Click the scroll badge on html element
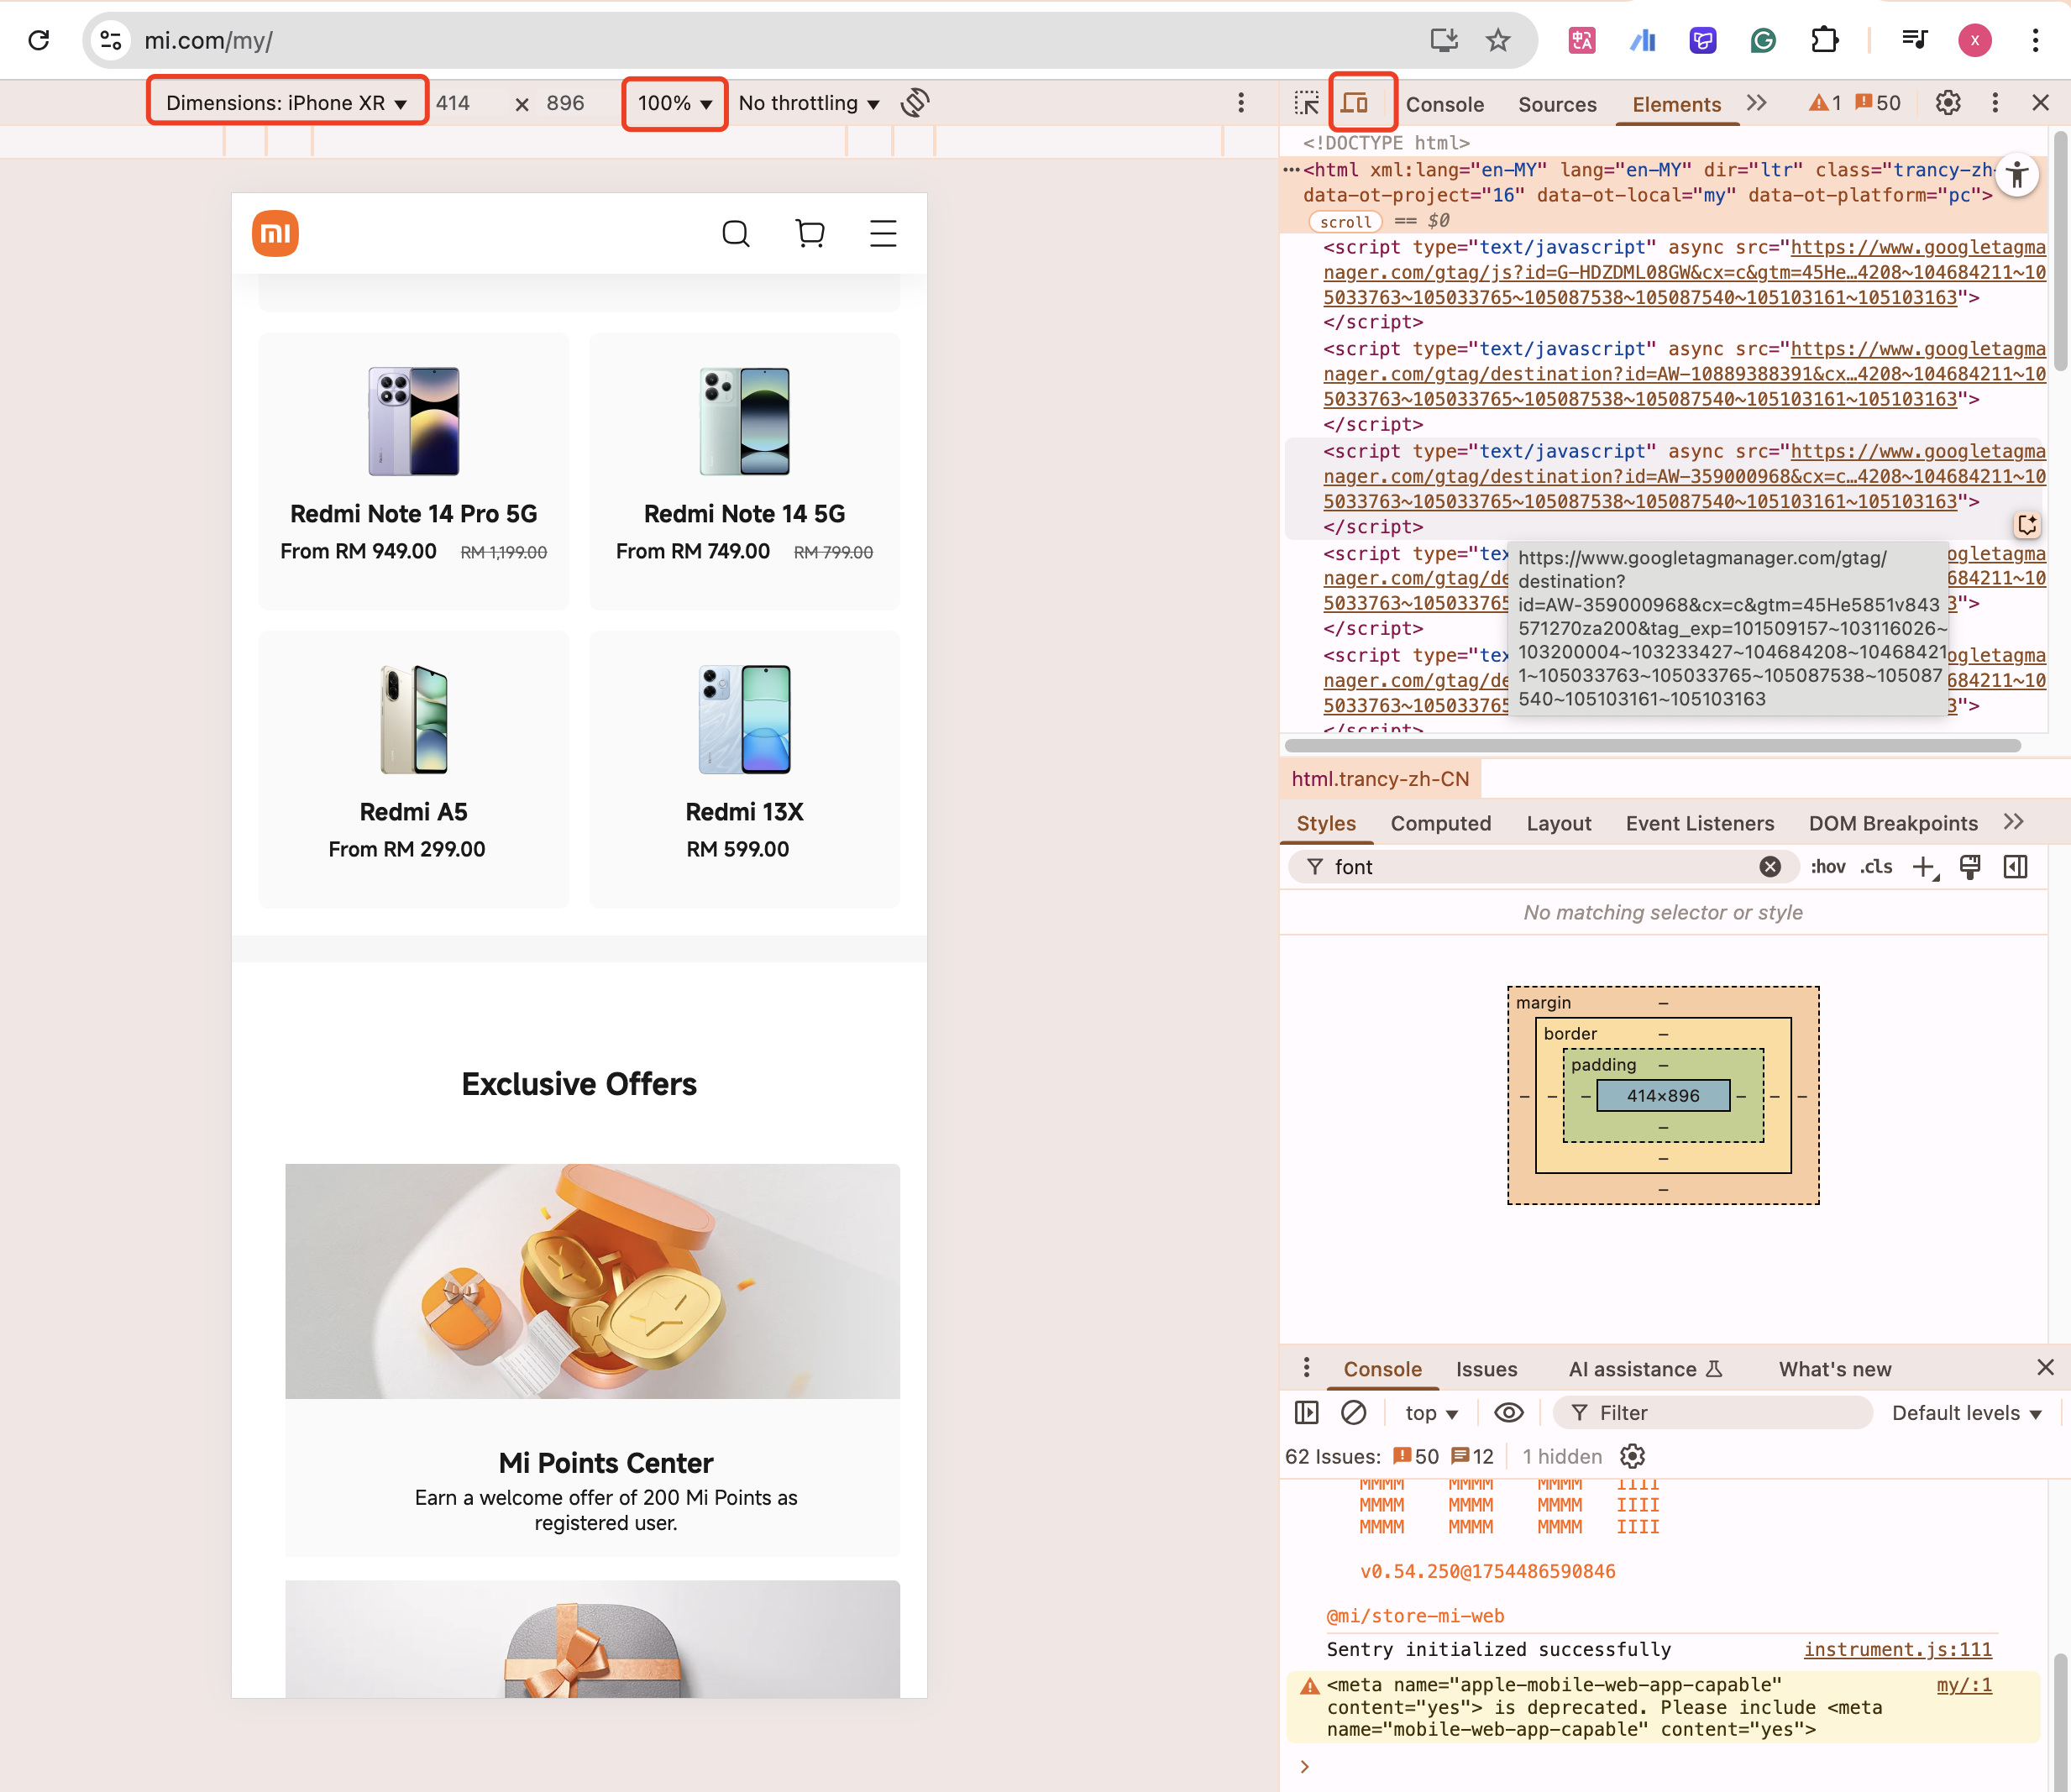The height and width of the screenshot is (1792, 2071). coord(1345,222)
